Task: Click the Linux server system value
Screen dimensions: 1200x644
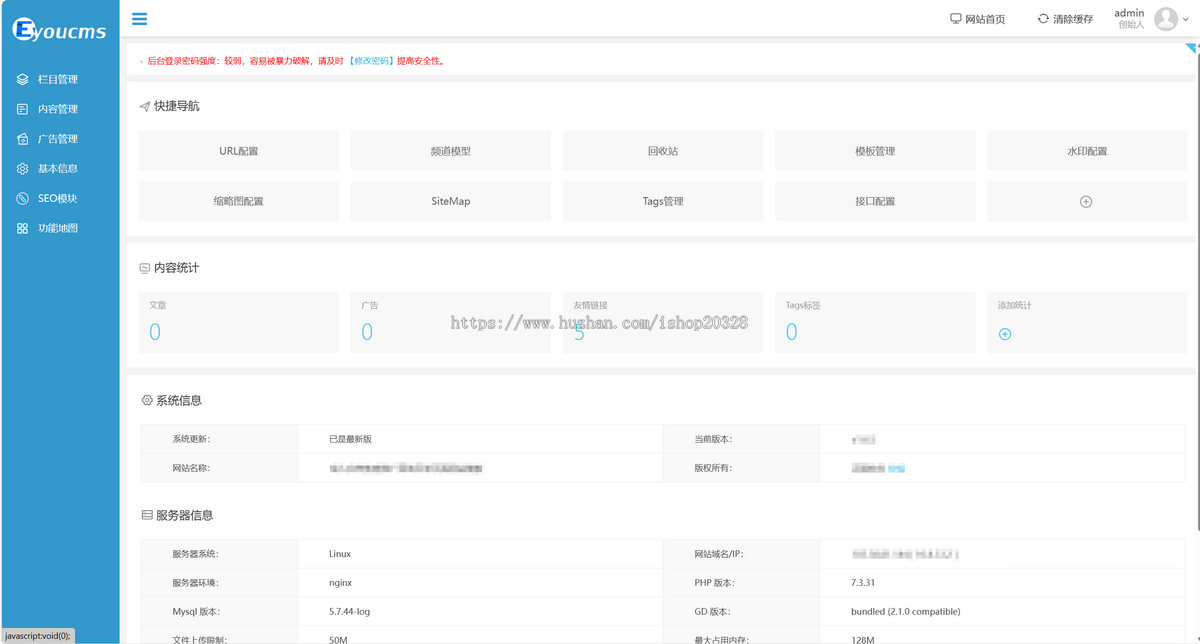Action: 340,554
